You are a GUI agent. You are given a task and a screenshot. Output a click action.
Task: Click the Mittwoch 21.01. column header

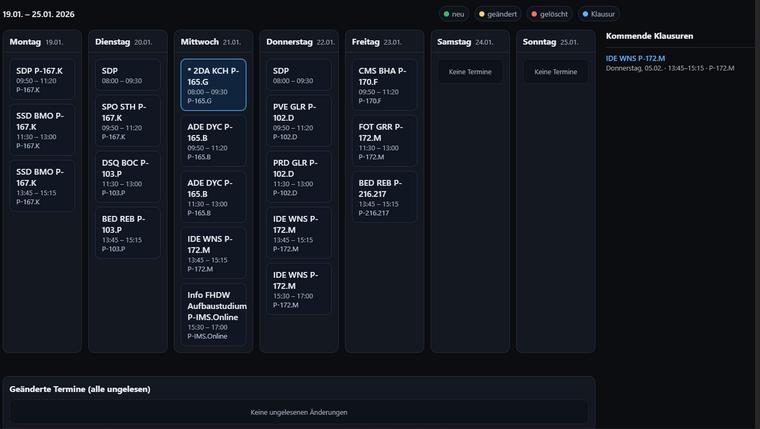coord(211,42)
